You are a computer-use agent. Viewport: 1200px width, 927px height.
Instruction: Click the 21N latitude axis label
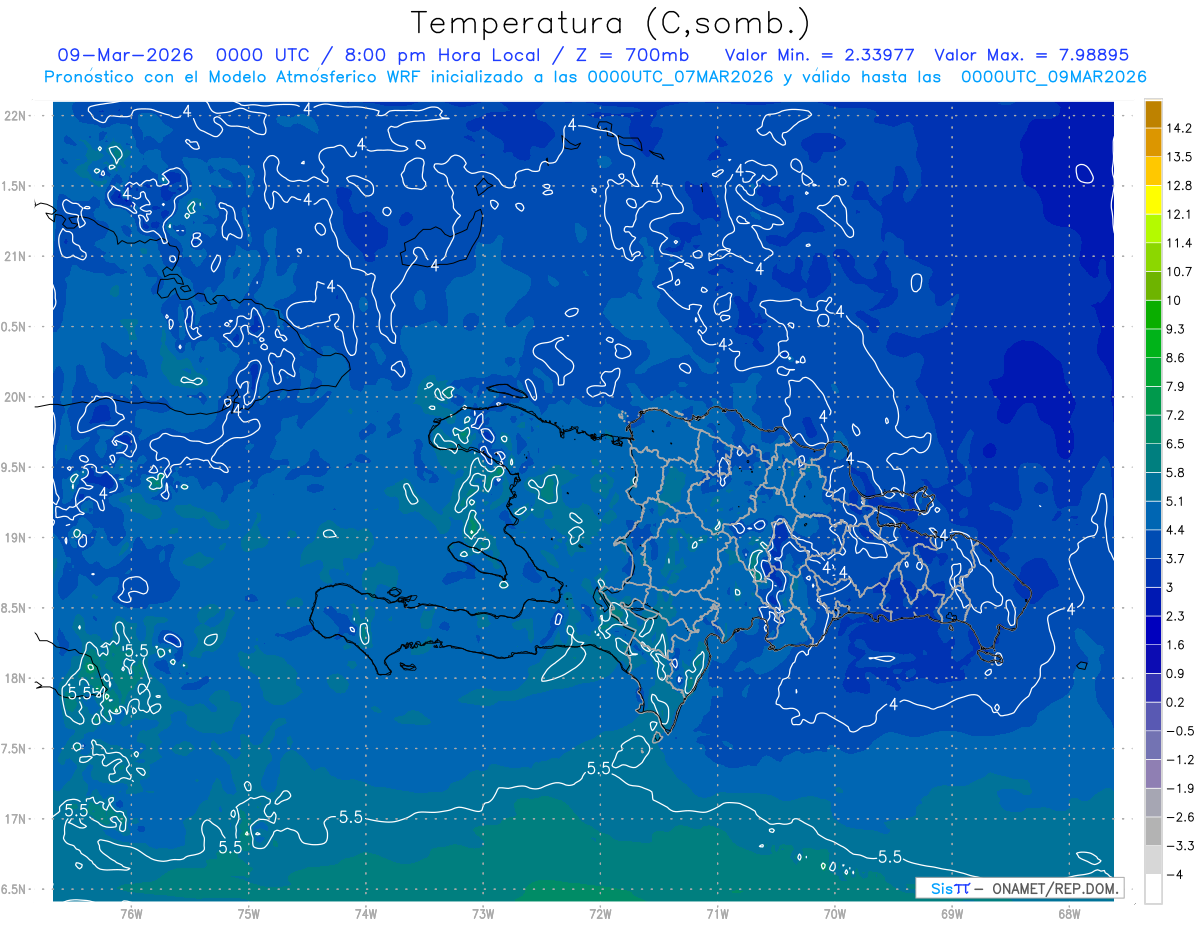[x=16, y=256]
